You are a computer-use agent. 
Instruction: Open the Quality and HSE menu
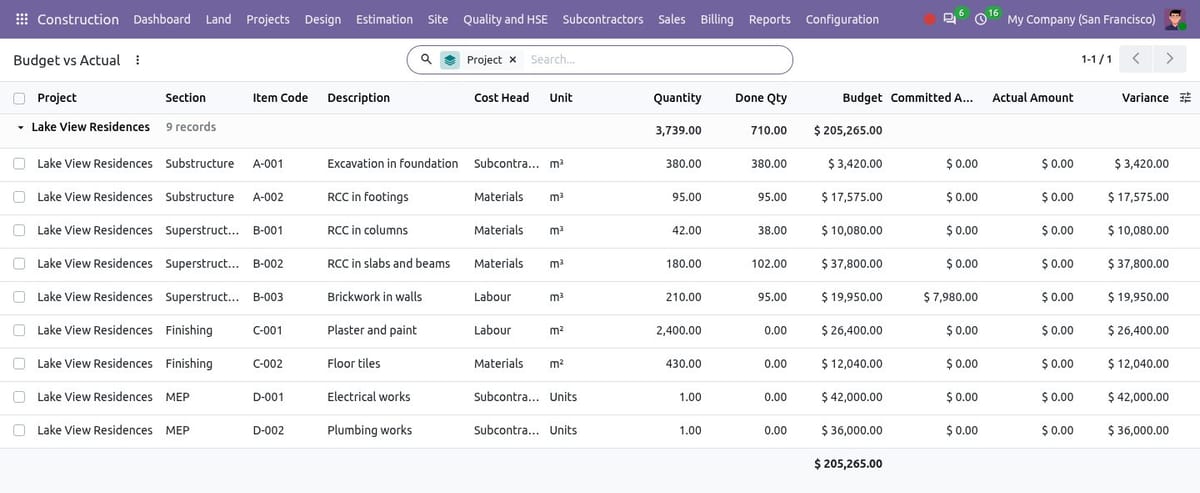point(505,19)
